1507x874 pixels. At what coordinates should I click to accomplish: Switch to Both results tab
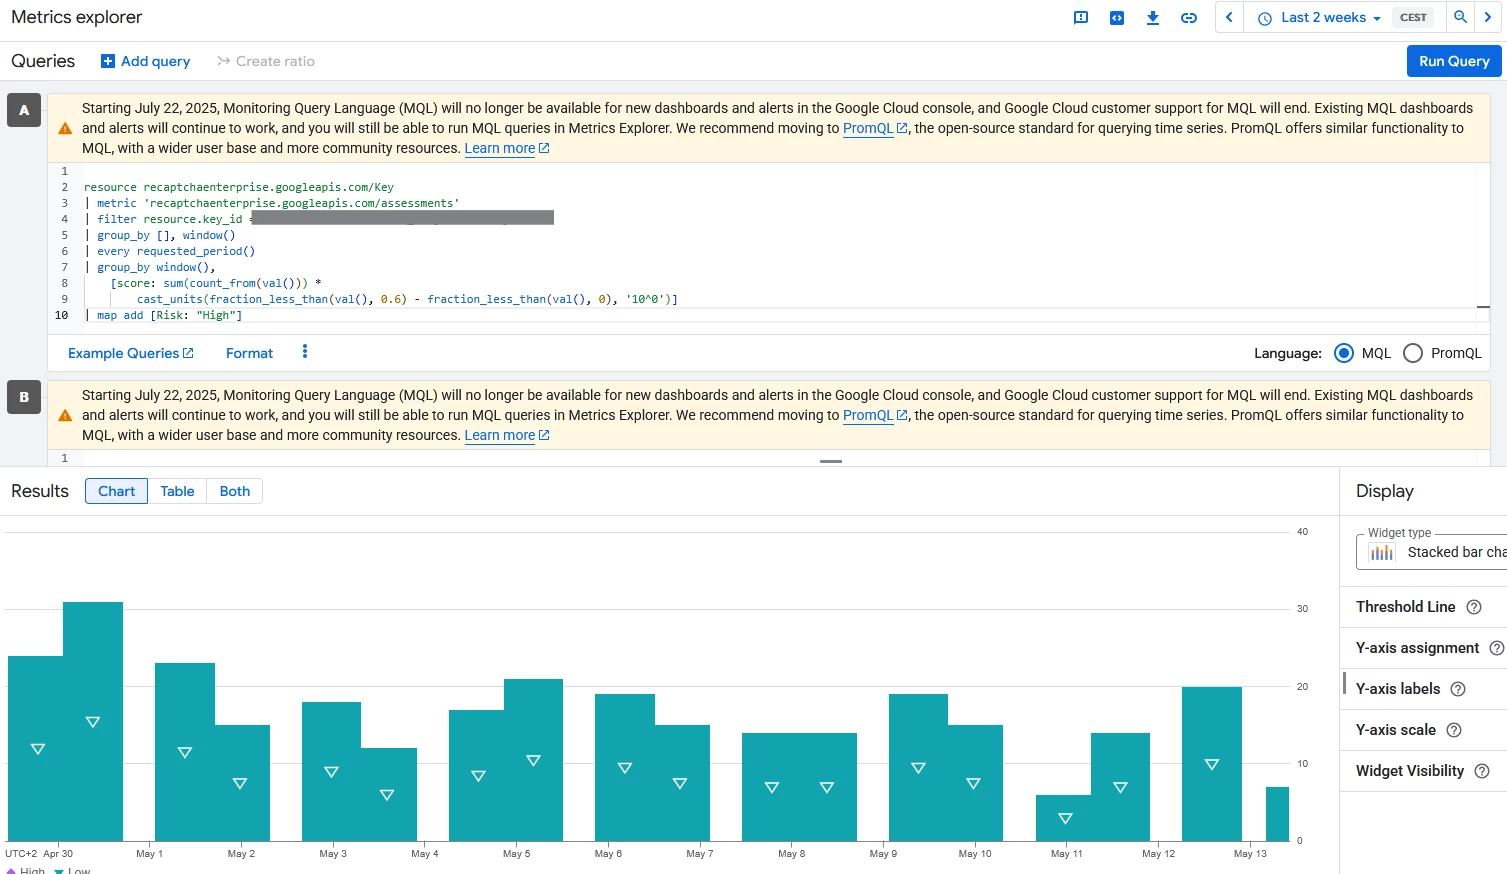point(235,491)
